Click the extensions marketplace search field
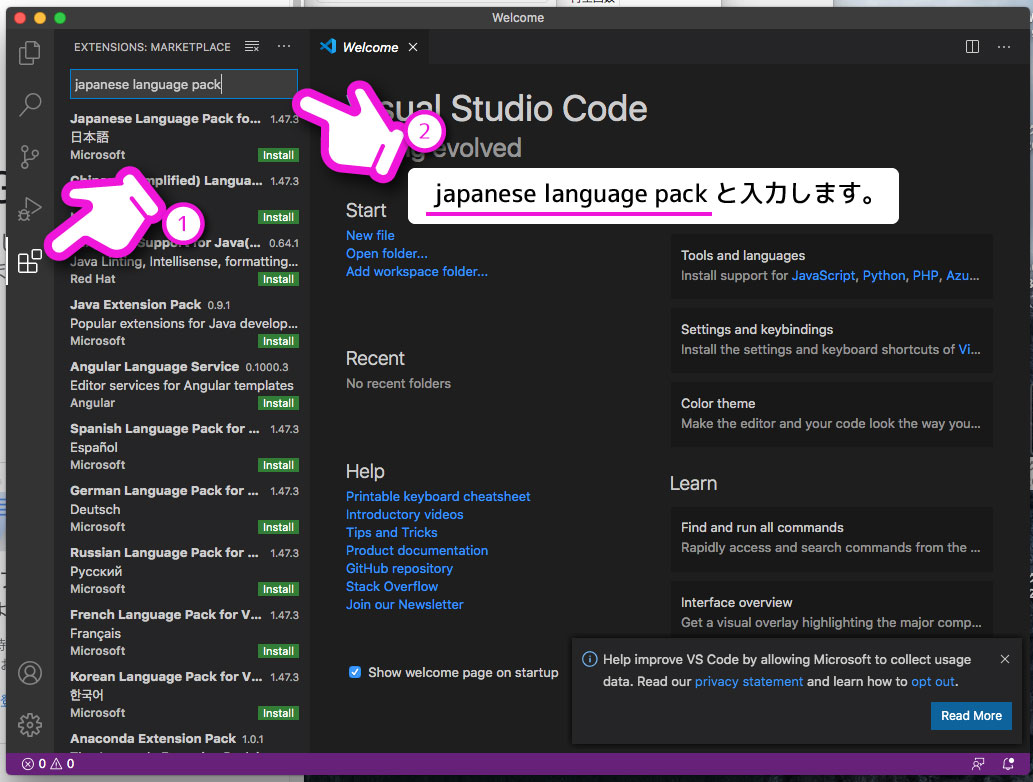The image size is (1033, 782). click(x=183, y=84)
